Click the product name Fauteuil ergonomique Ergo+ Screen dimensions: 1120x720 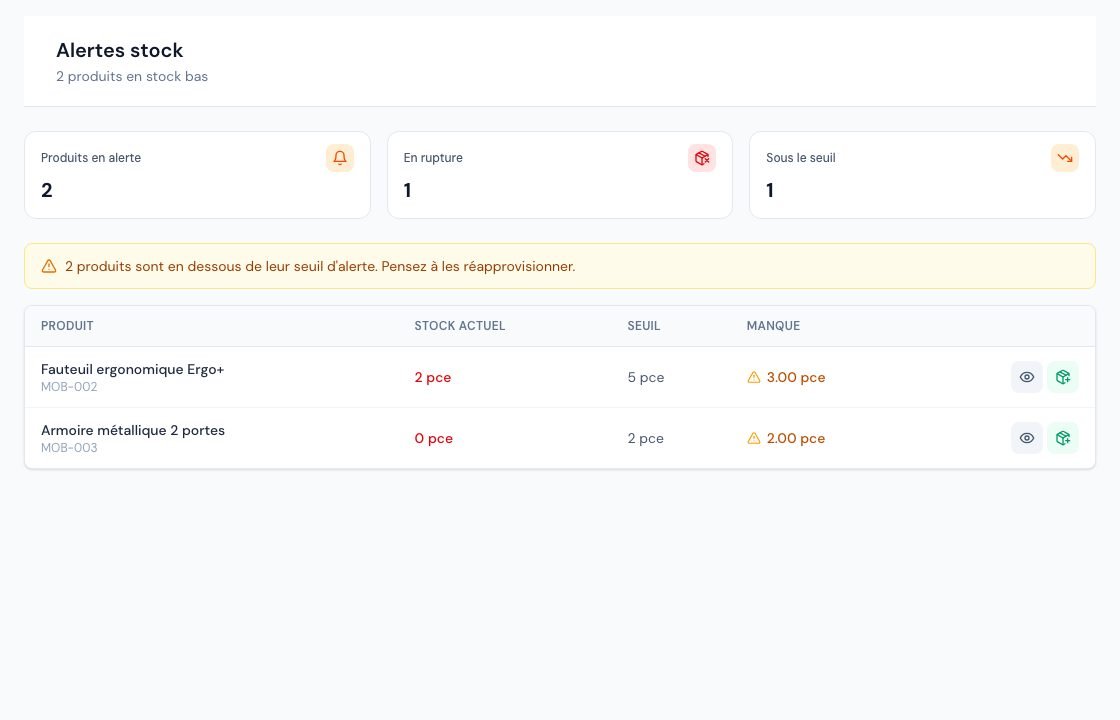coord(132,369)
